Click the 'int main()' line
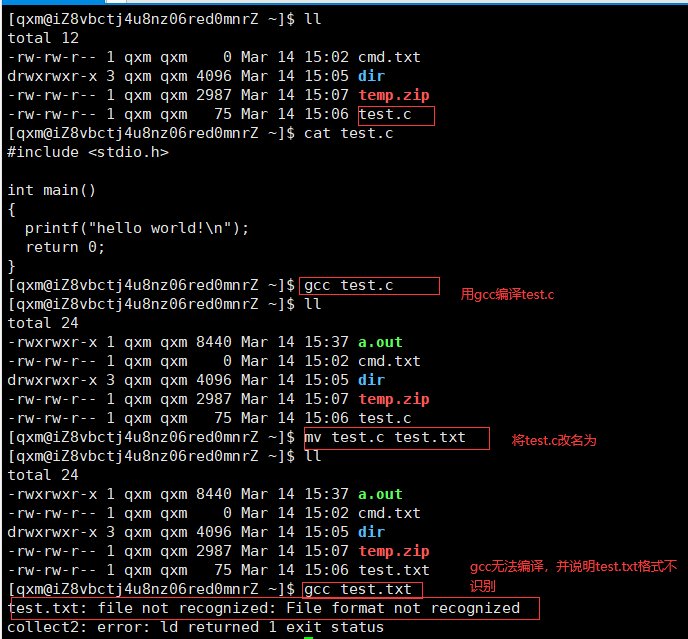The image size is (688, 639). [51, 190]
